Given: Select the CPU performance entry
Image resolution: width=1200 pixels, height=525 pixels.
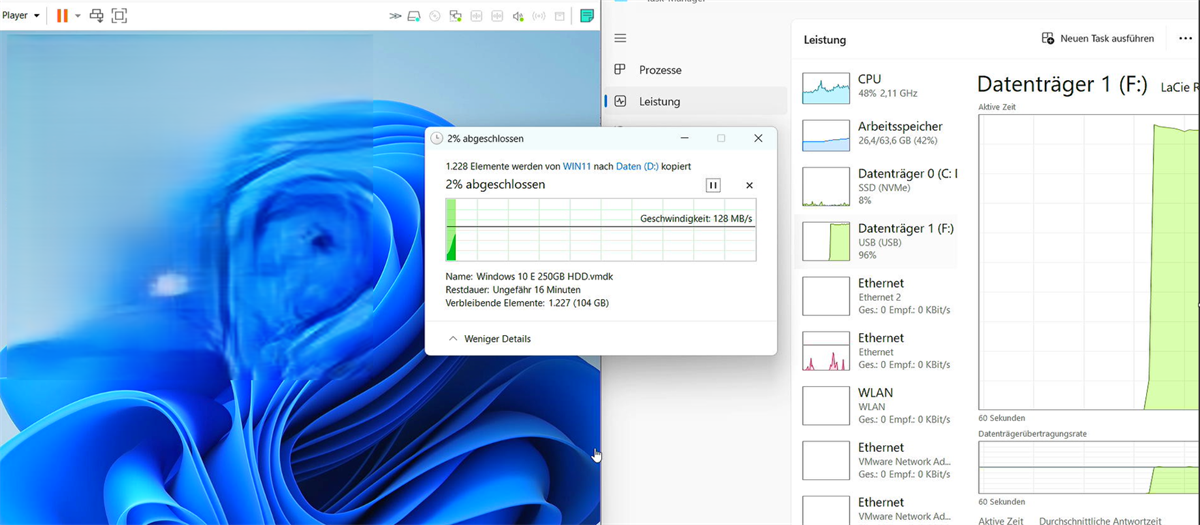Looking at the screenshot, I should coord(876,87).
